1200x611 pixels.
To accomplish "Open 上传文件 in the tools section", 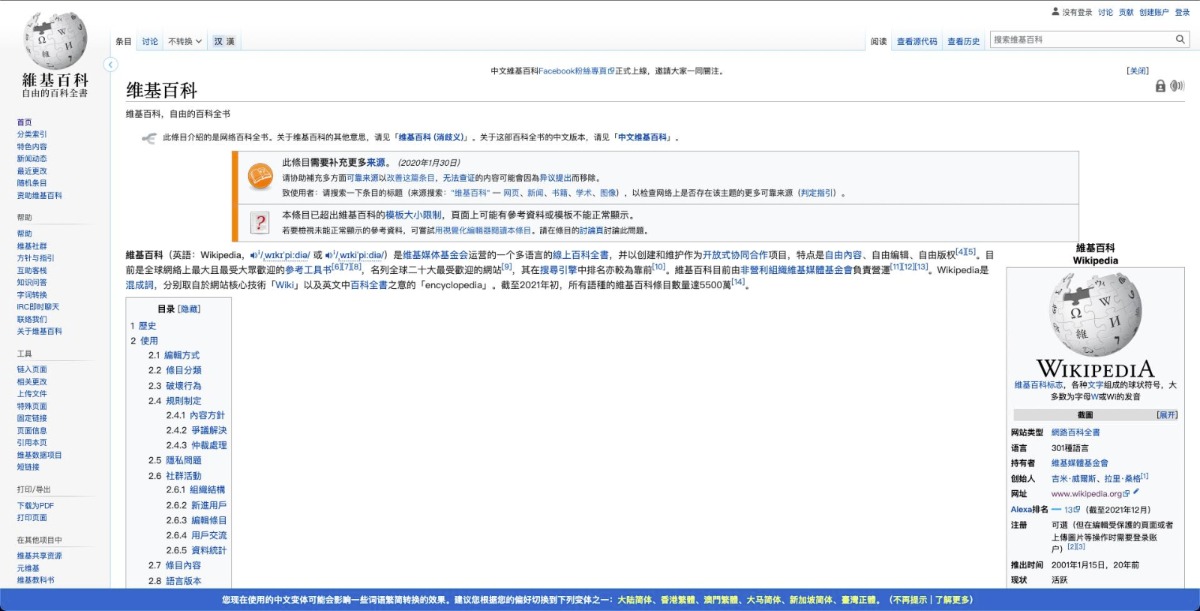I will point(32,393).
